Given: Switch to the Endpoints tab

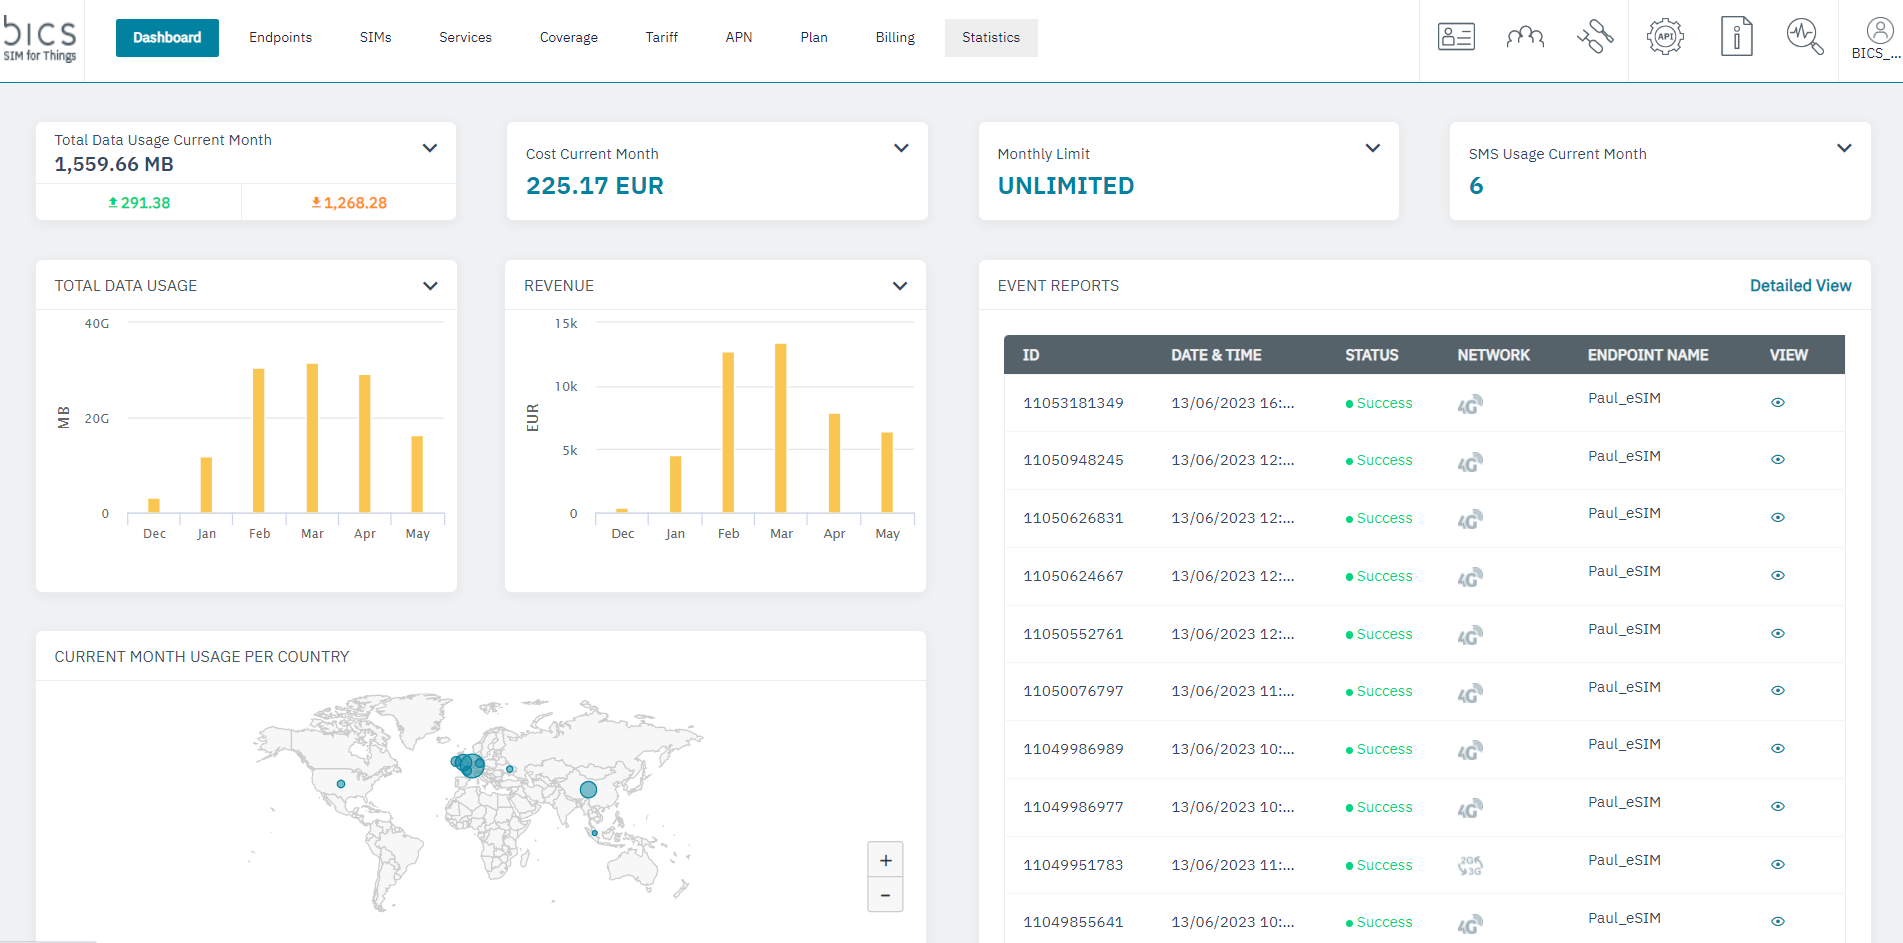Looking at the screenshot, I should pos(280,38).
